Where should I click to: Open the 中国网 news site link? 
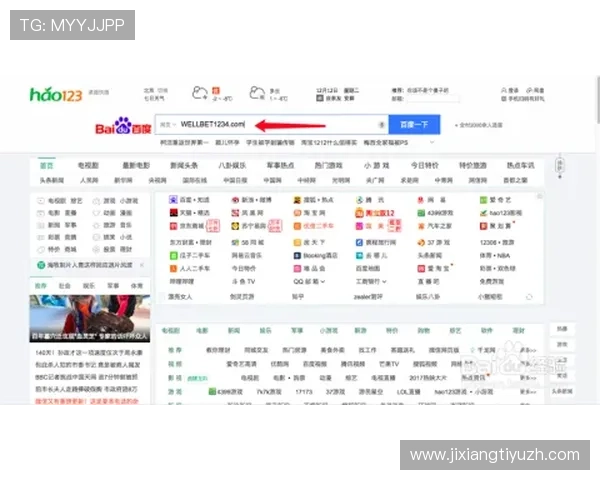pos(272,180)
